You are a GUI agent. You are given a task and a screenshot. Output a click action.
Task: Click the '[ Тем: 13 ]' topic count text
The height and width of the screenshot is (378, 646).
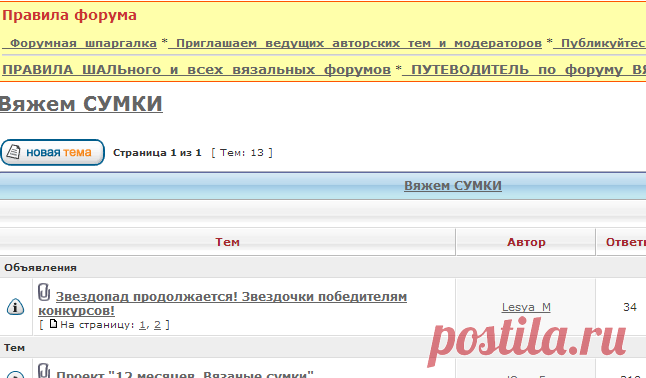point(242,153)
